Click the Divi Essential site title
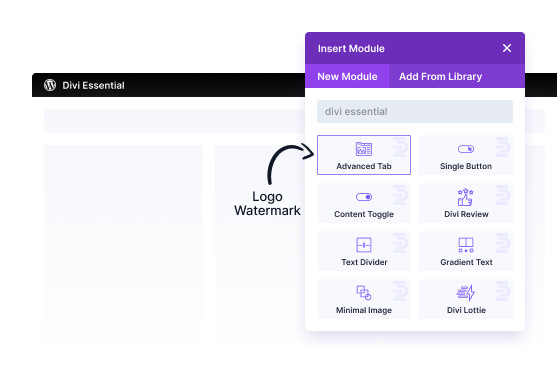The height and width of the screenshot is (371, 557). click(x=93, y=85)
